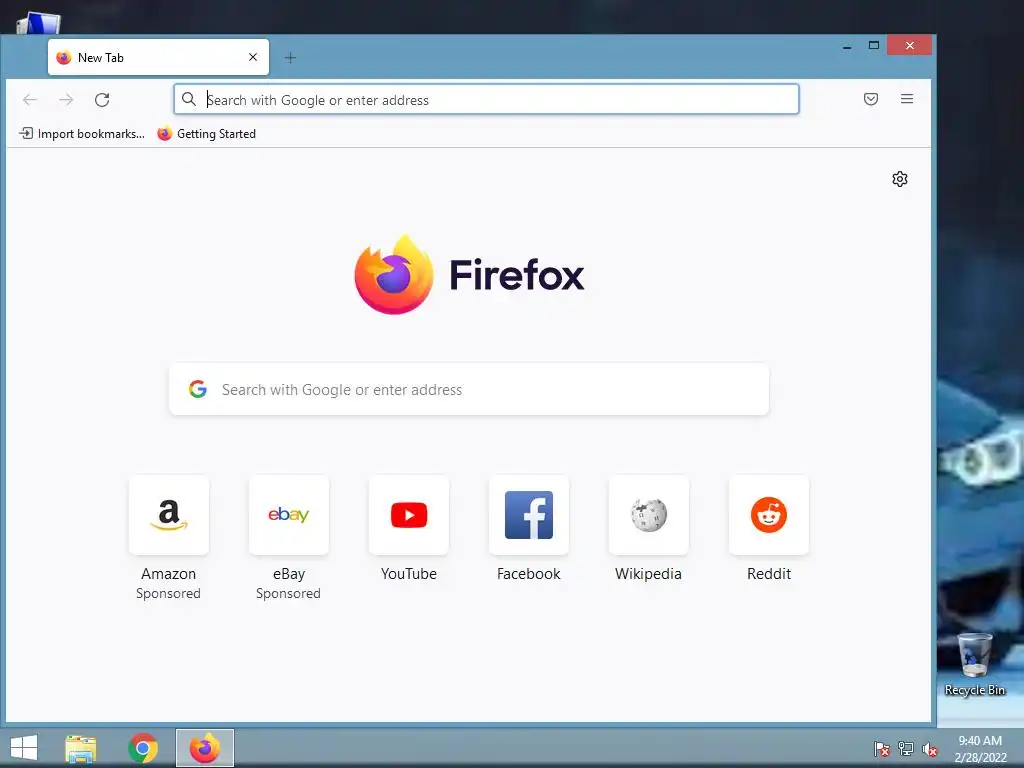Select the New Tab tab
Viewport: 1024px width, 768px height.
tap(158, 57)
